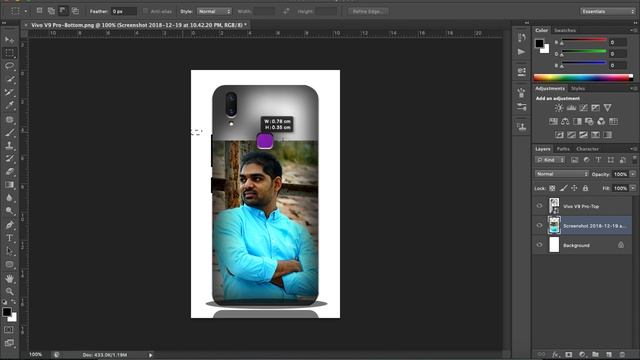Select the Gradient tool
This screenshot has height=360, width=640.
(9, 184)
